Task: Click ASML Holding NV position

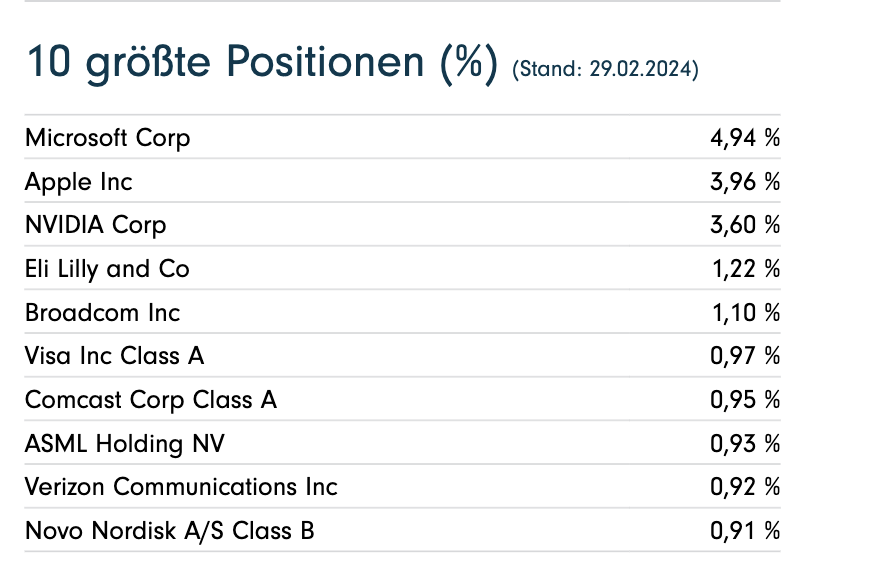Action: point(125,443)
